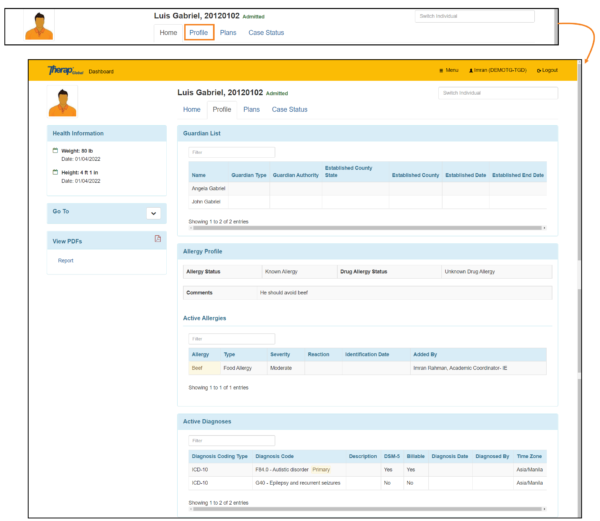
Task: Click the height calendar icon
Action: (x=56, y=171)
